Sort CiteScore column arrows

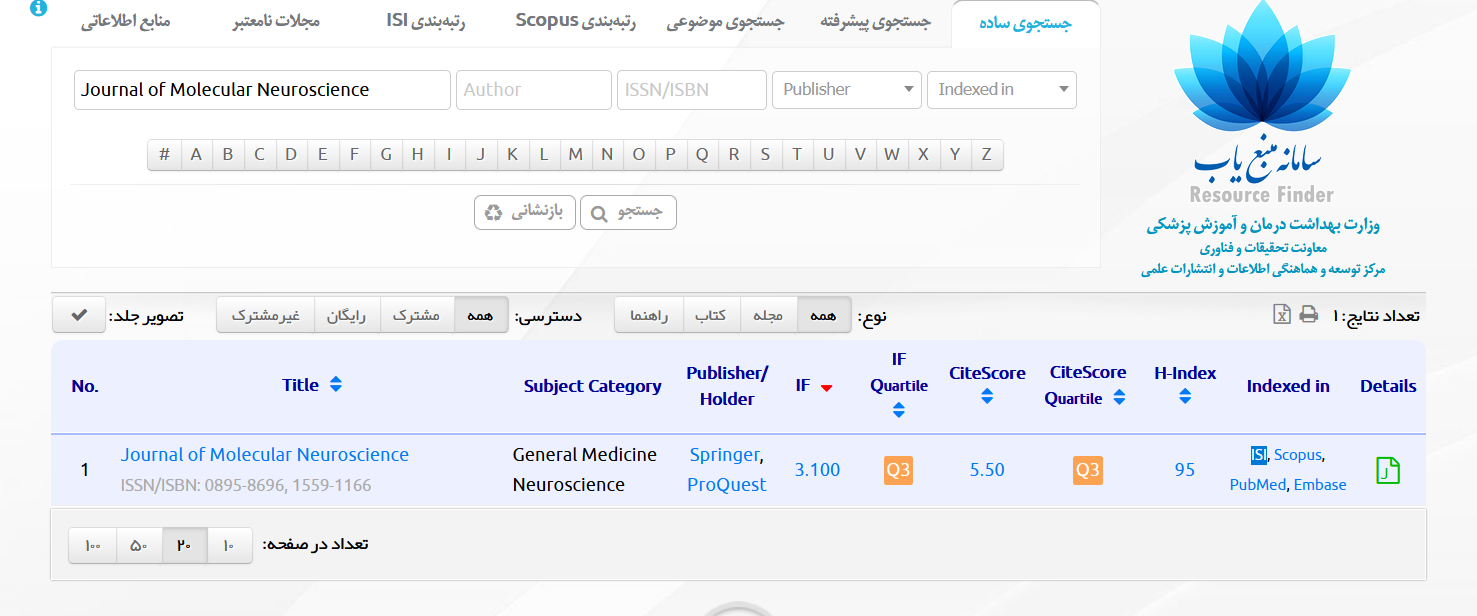click(987, 396)
